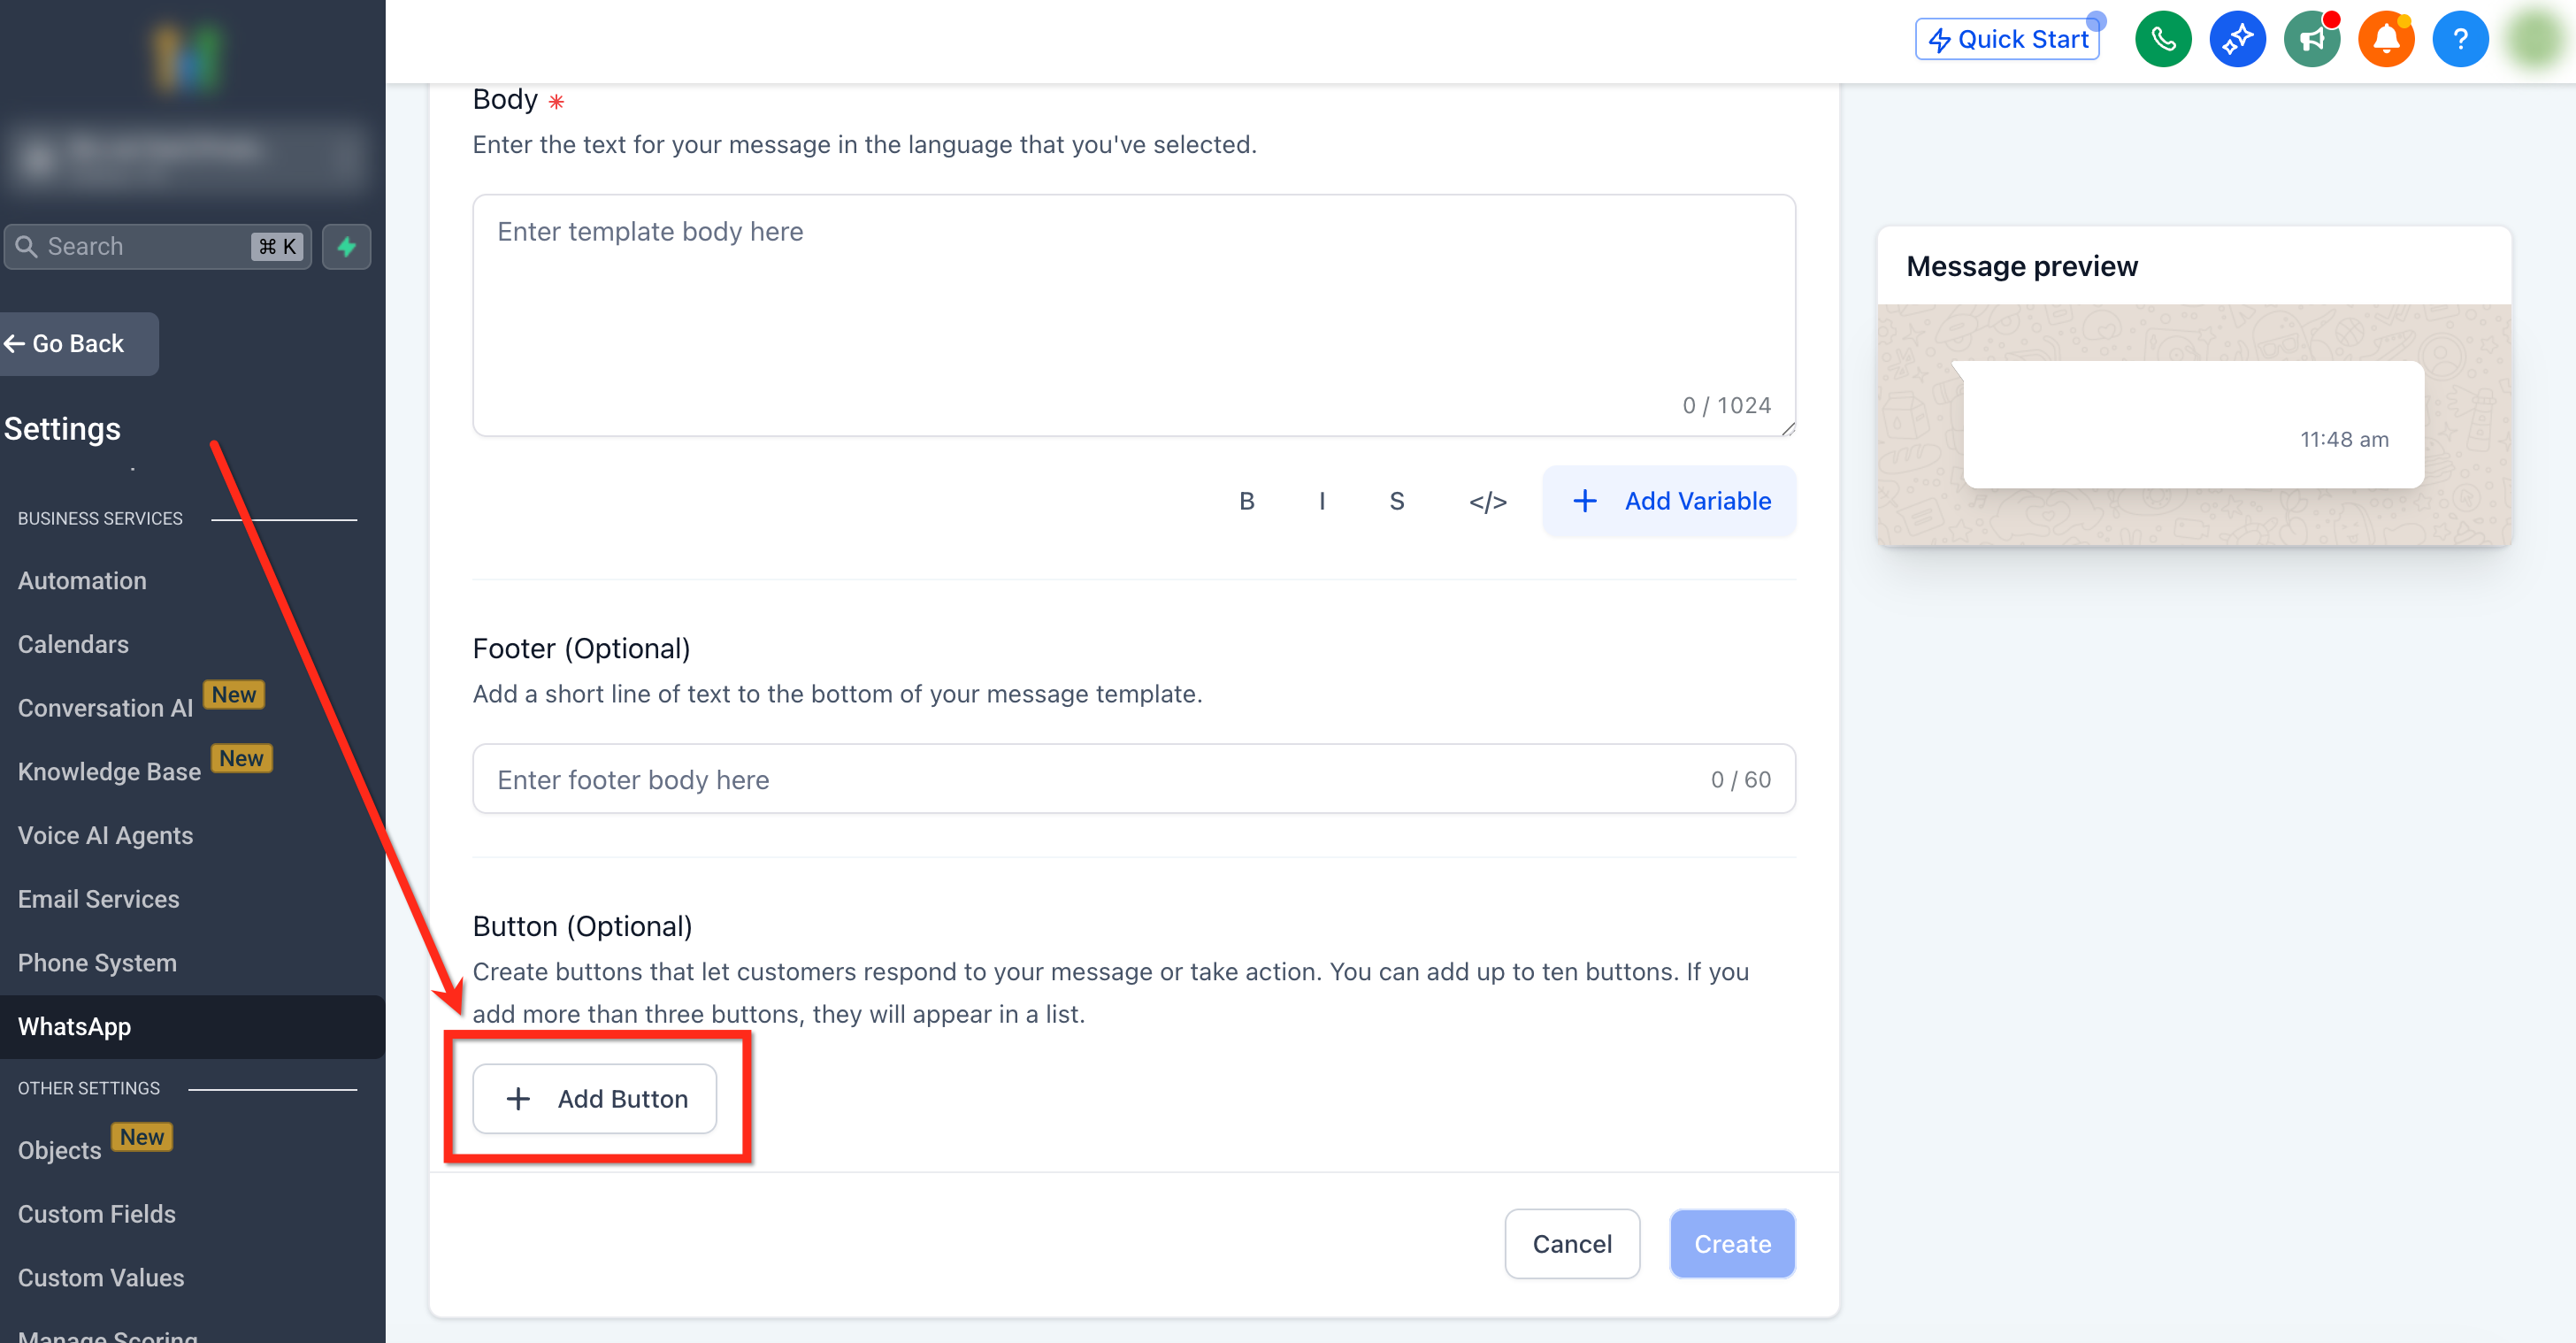The height and width of the screenshot is (1343, 2576).
Task: Insert code formatting with </> icon
Action: click(x=1487, y=501)
